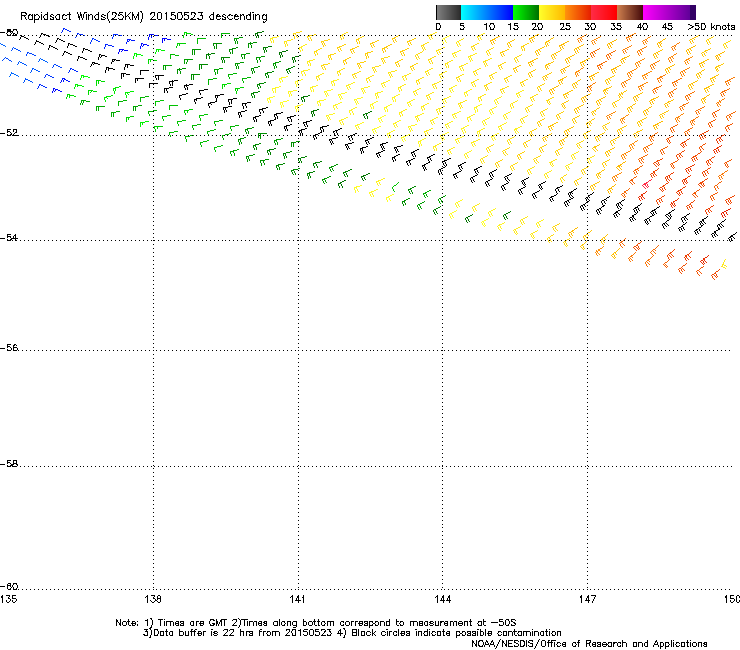Viewport: 740px width, 650px height.
Task: Click the latitude label '-58'
Action: [9, 464]
